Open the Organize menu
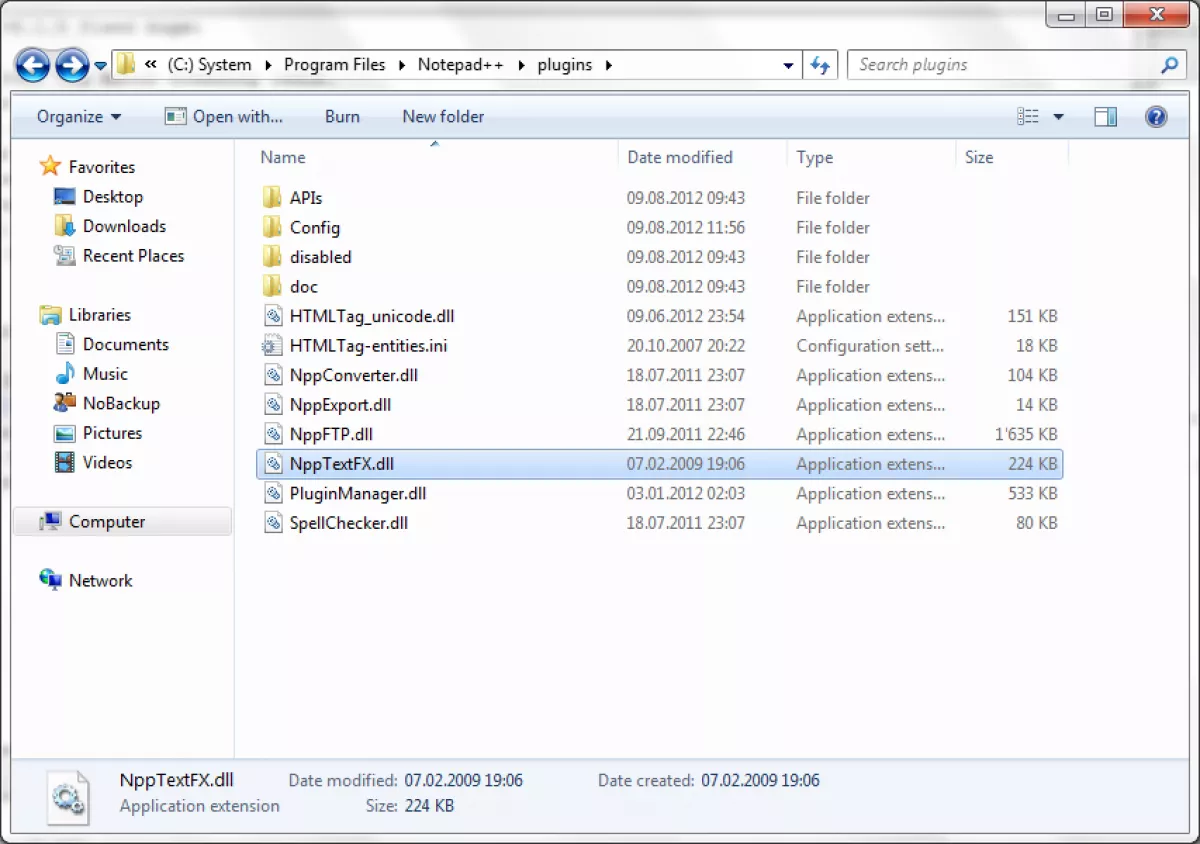This screenshot has height=844, width=1200. click(x=77, y=116)
